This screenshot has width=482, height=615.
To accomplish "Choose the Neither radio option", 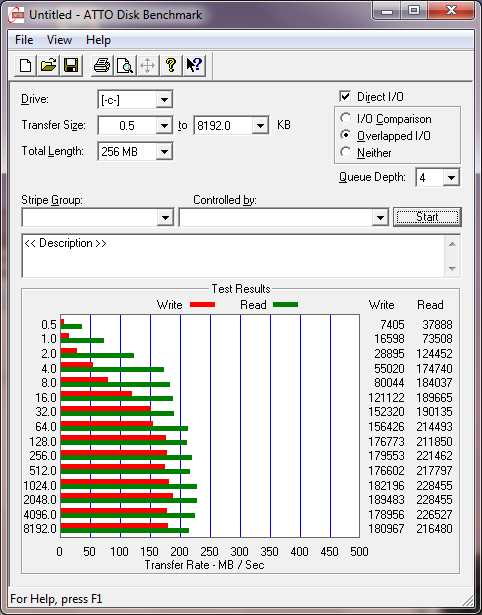I will pos(346,152).
